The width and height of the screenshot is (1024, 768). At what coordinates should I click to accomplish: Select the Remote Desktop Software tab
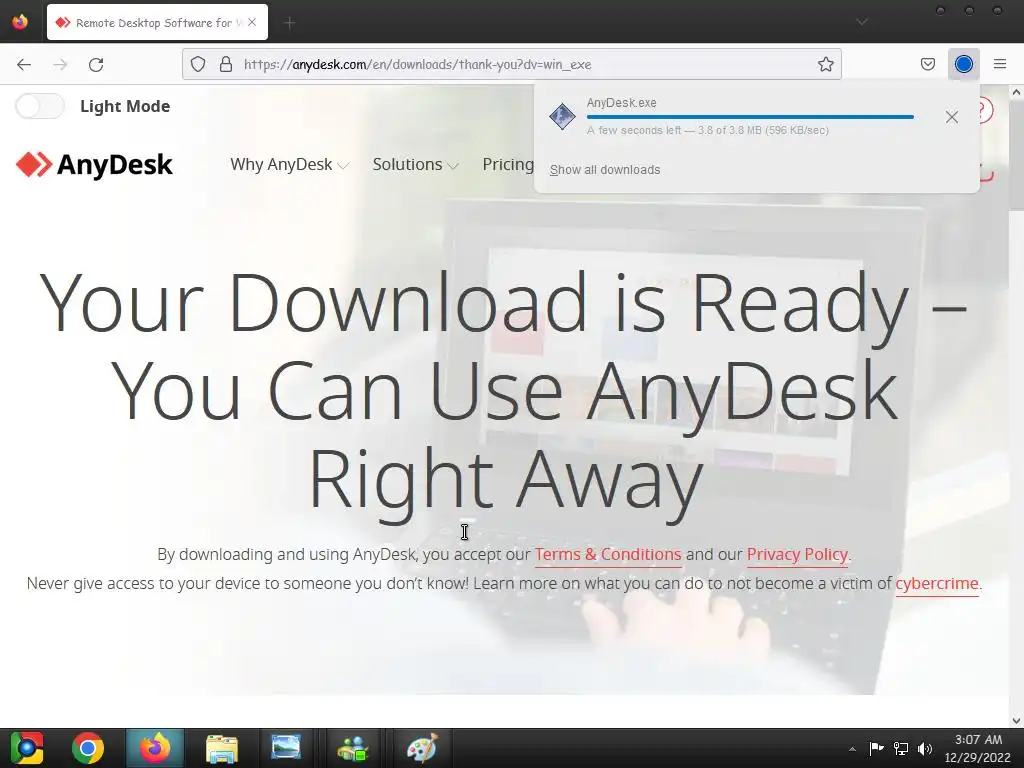click(157, 22)
